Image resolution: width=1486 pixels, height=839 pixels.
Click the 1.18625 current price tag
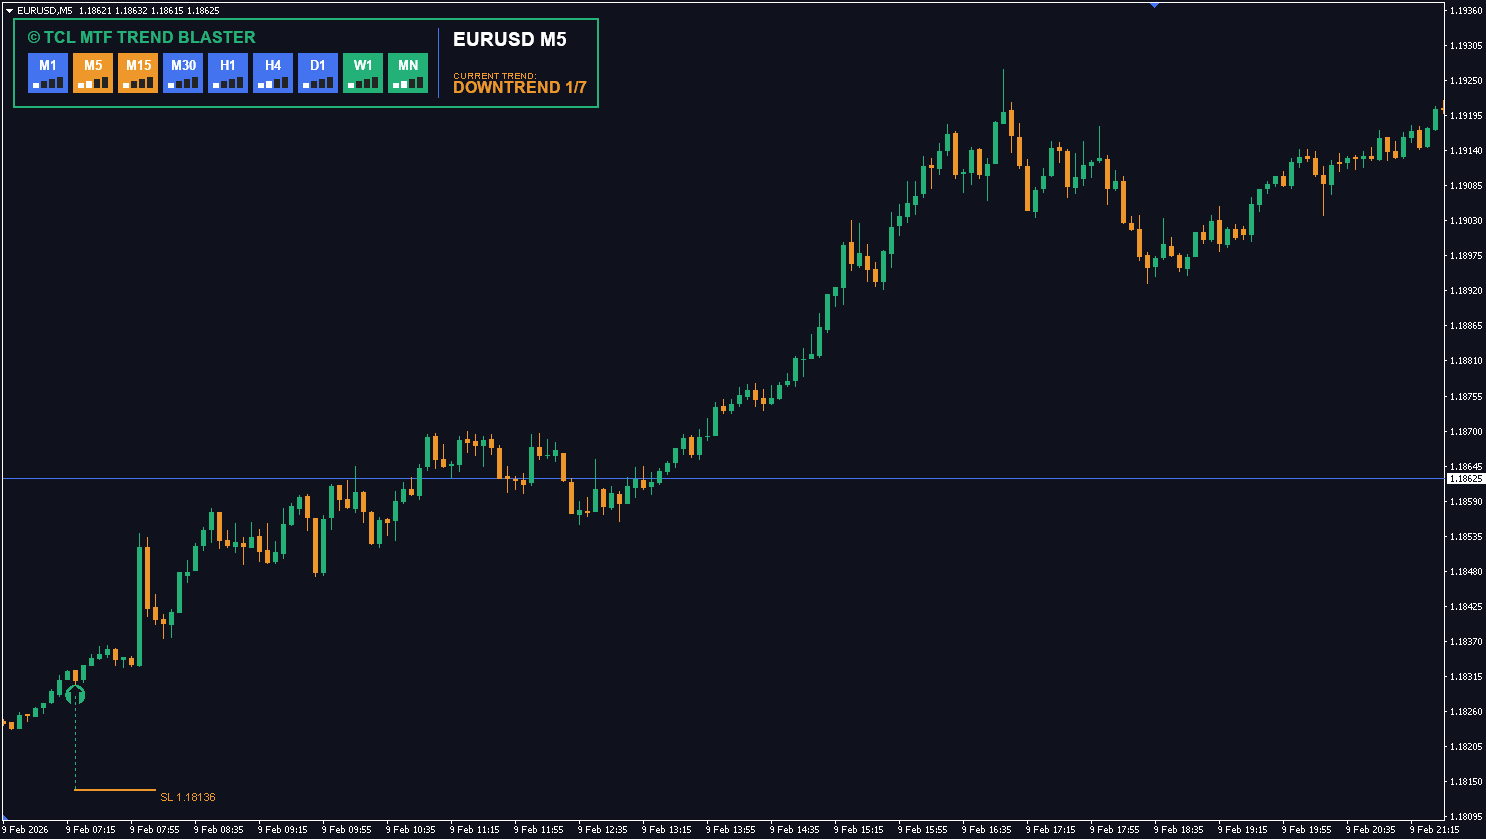coord(1465,479)
